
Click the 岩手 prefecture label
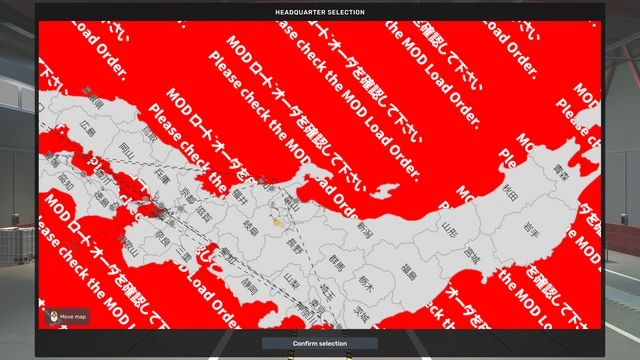[x=532, y=230]
